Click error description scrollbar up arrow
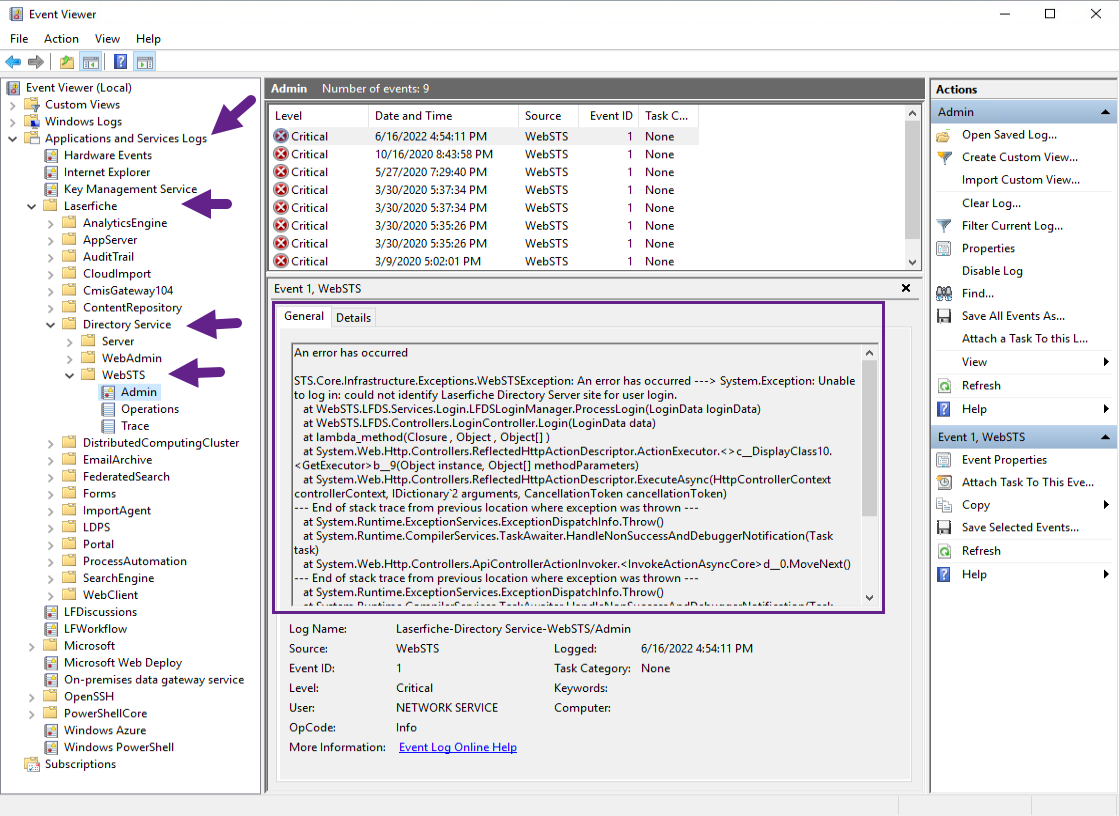The height and width of the screenshot is (816, 1119). point(869,353)
